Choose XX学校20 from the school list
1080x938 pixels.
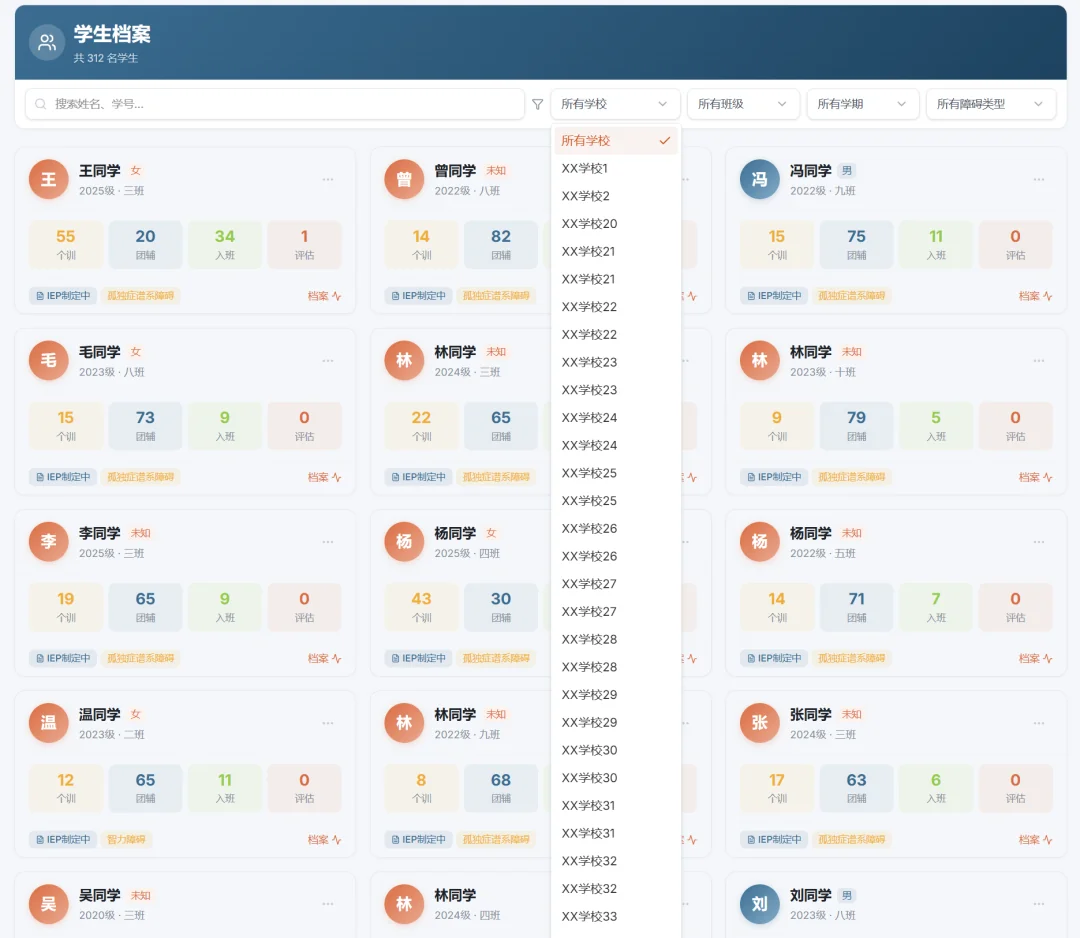point(616,223)
